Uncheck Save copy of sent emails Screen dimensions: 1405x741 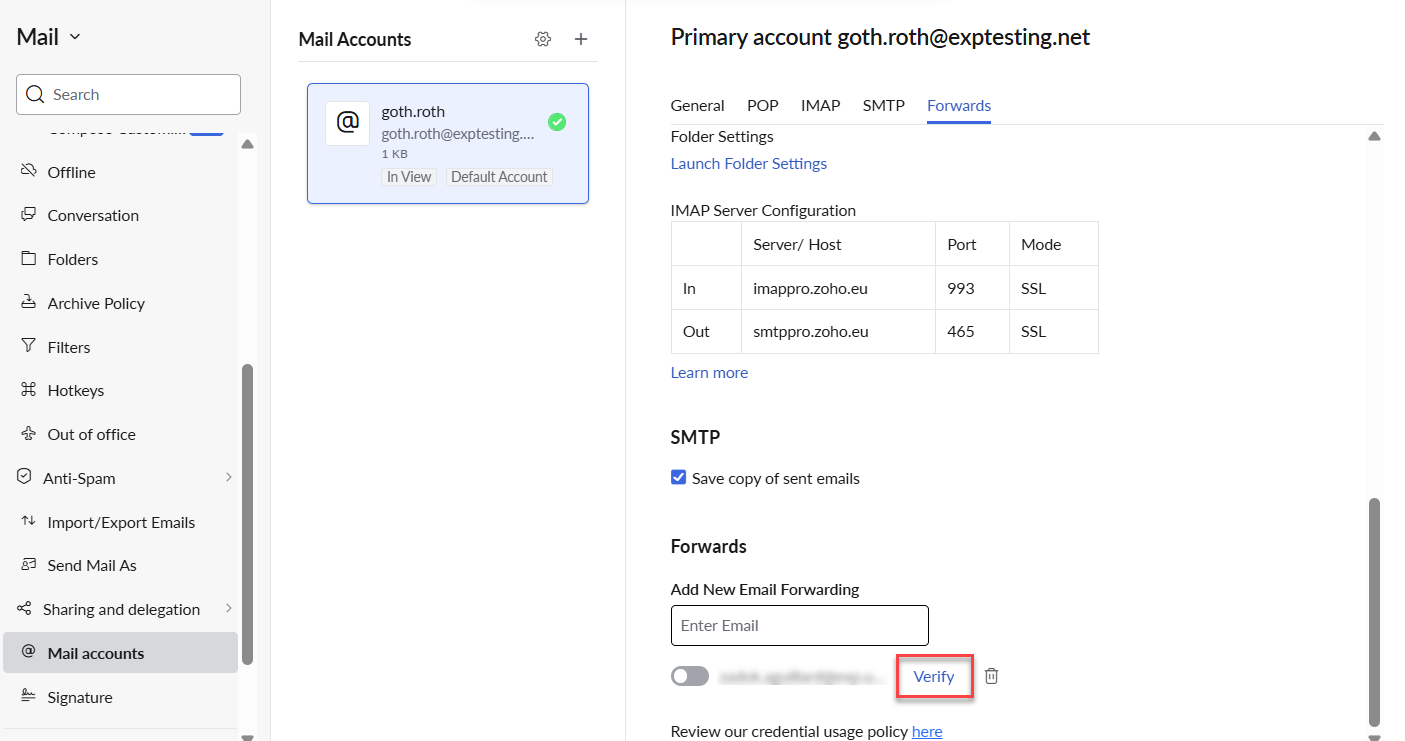click(679, 478)
